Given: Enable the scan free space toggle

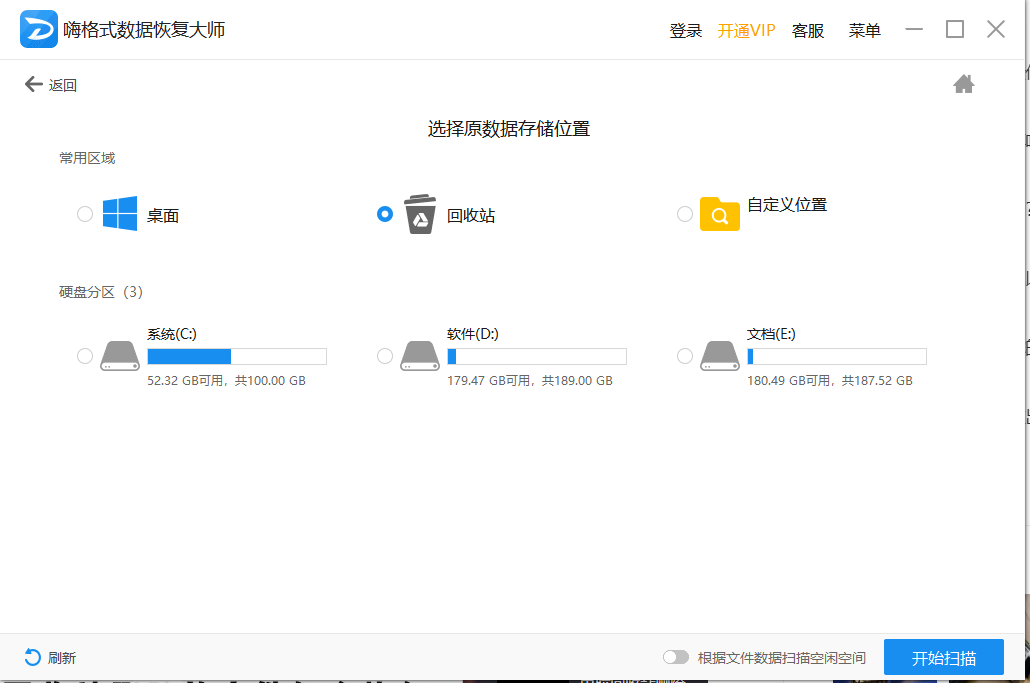Looking at the screenshot, I should tap(676, 657).
